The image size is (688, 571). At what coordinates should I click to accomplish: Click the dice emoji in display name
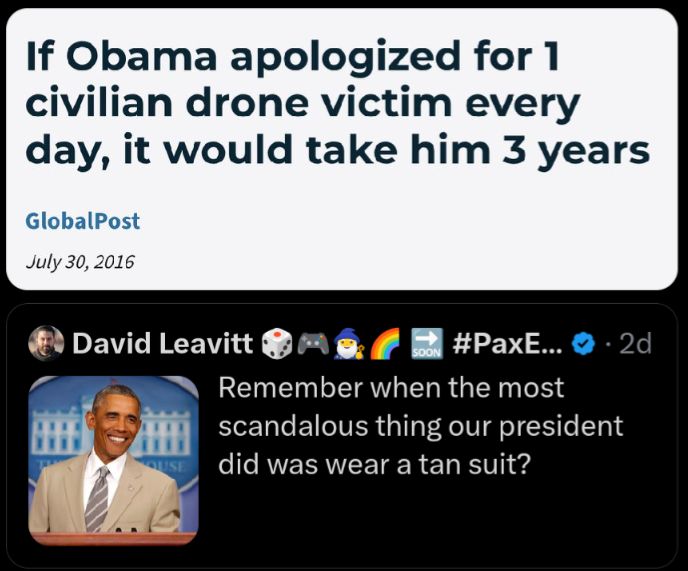click(276, 343)
